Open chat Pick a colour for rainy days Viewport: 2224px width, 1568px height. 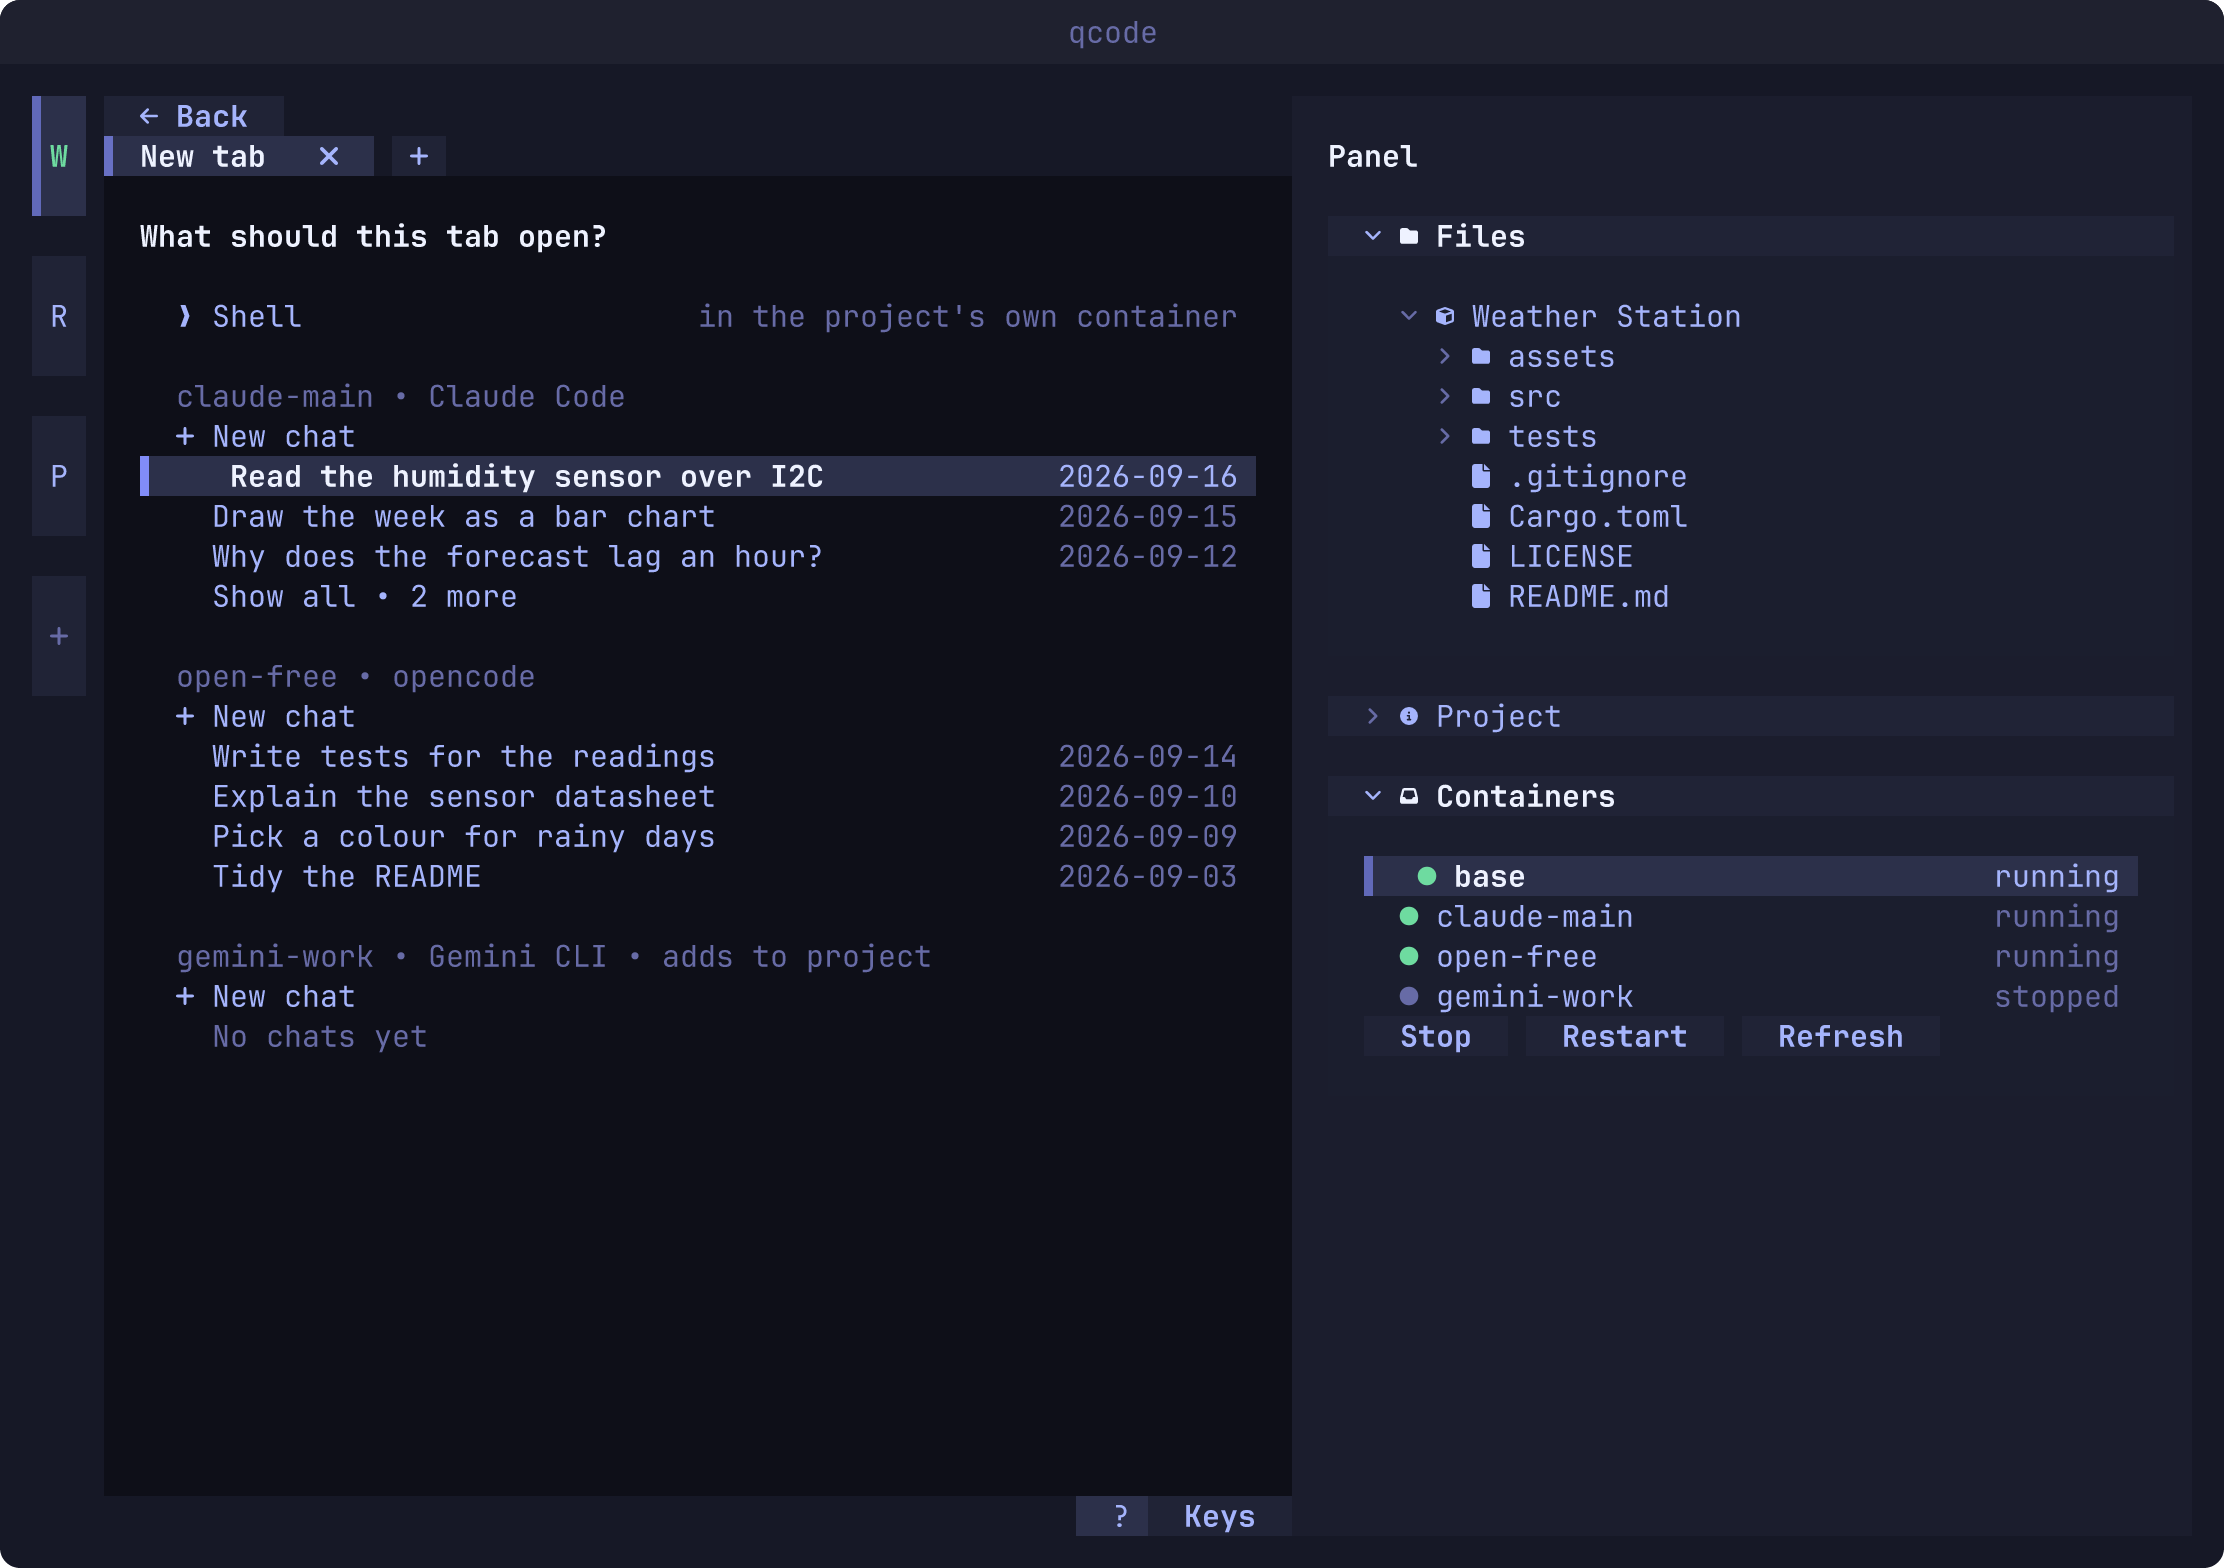pos(698,836)
